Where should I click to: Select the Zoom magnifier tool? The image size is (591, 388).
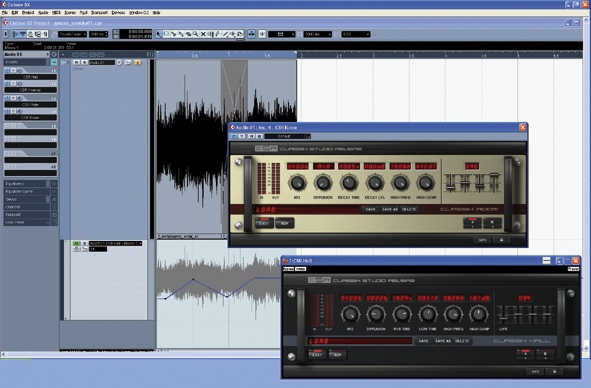pos(196,34)
